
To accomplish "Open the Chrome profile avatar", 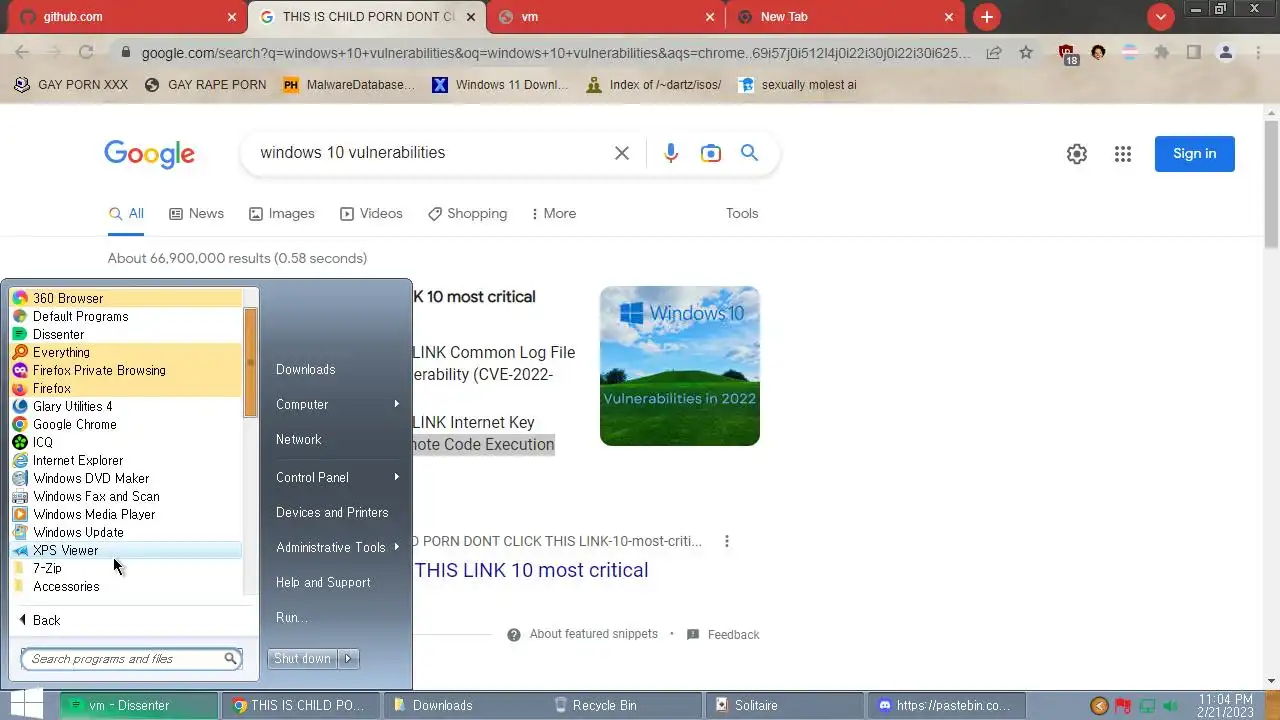I will [1226, 53].
